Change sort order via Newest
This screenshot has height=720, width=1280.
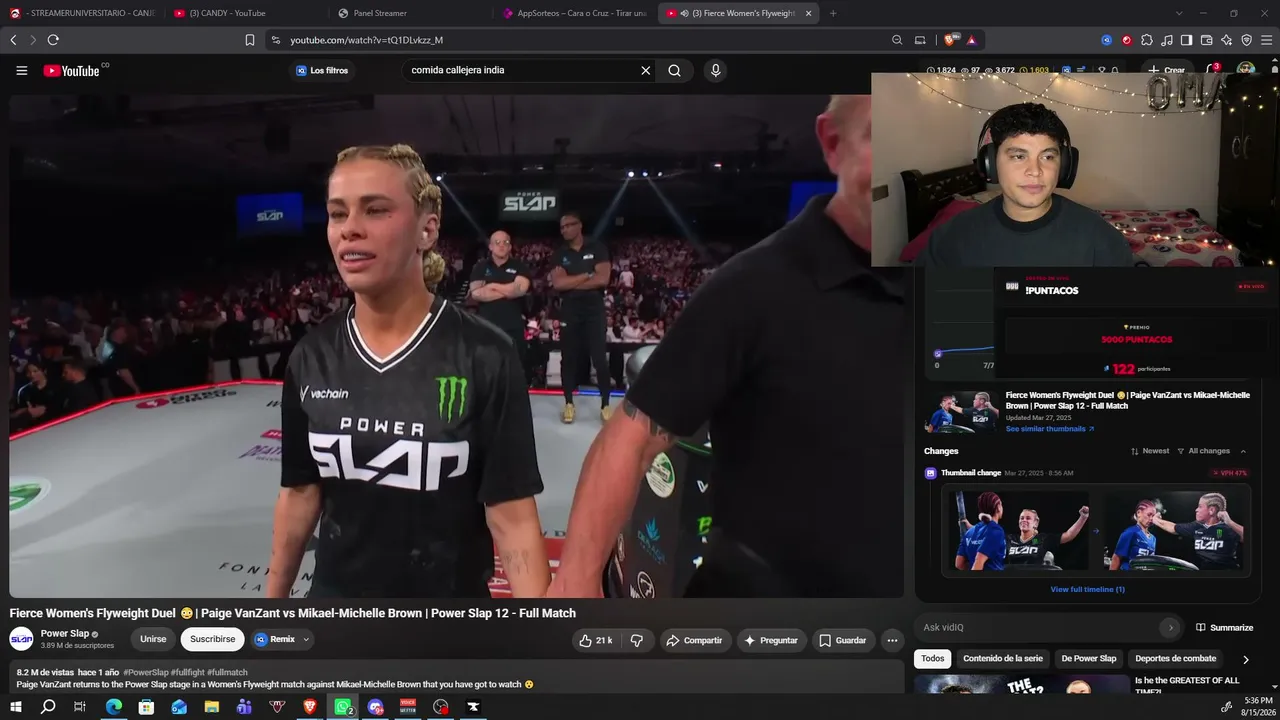point(1150,451)
